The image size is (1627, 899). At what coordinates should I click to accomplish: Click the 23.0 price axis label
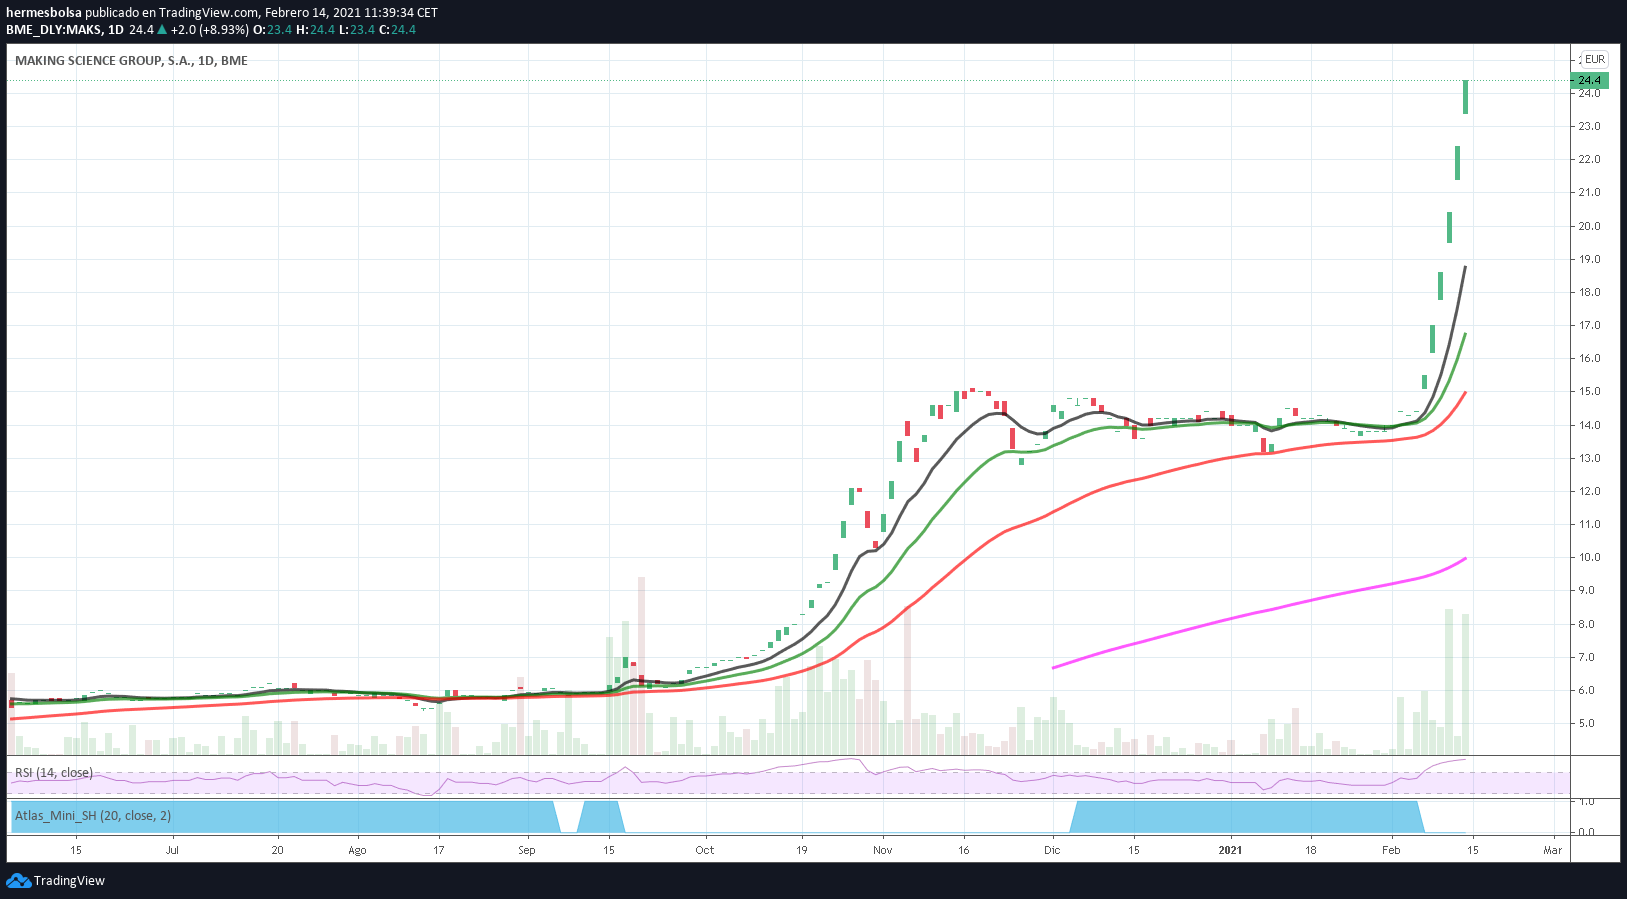tap(1589, 127)
